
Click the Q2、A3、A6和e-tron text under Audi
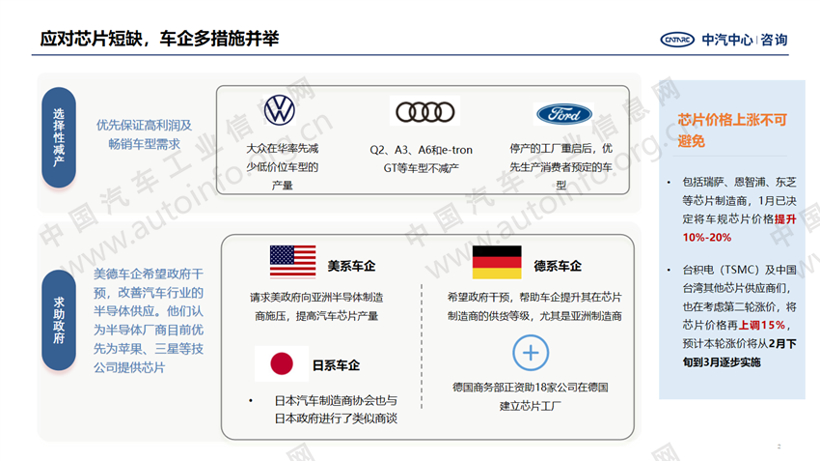pyautogui.click(x=421, y=150)
